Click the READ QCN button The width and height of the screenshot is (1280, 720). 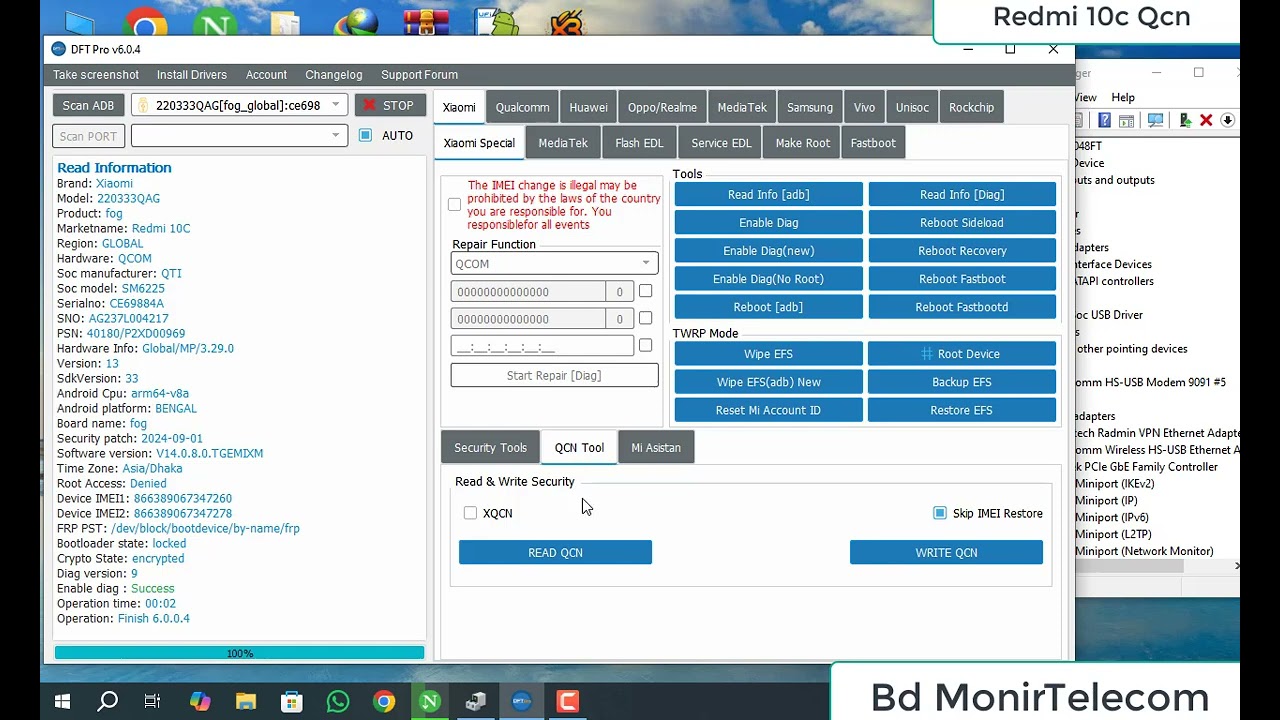coord(555,552)
